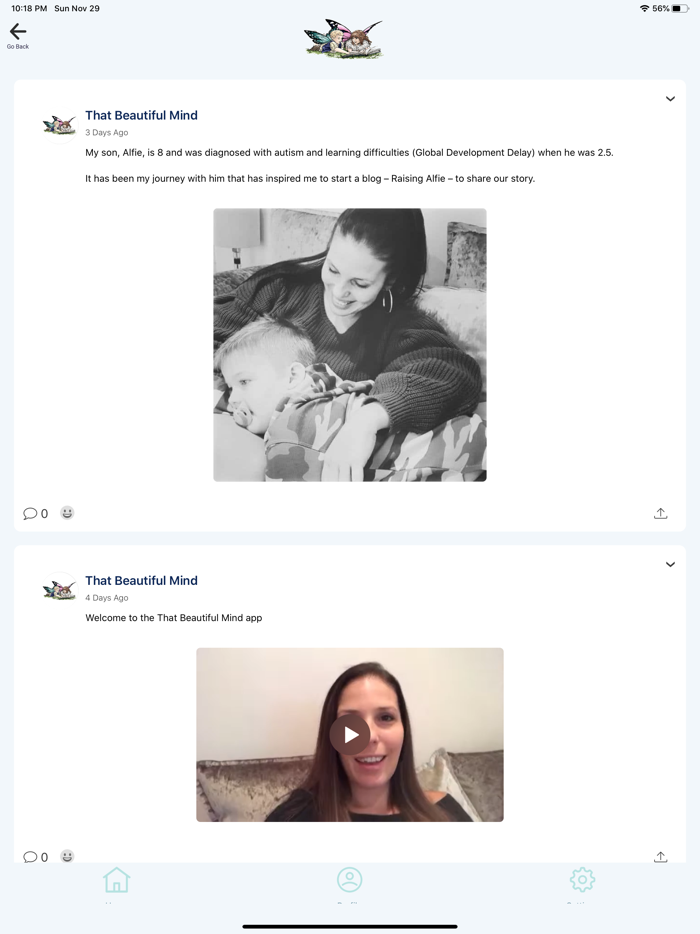Tap the avatar on the Welcome post
This screenshot has height=934, width=700.
60,590
